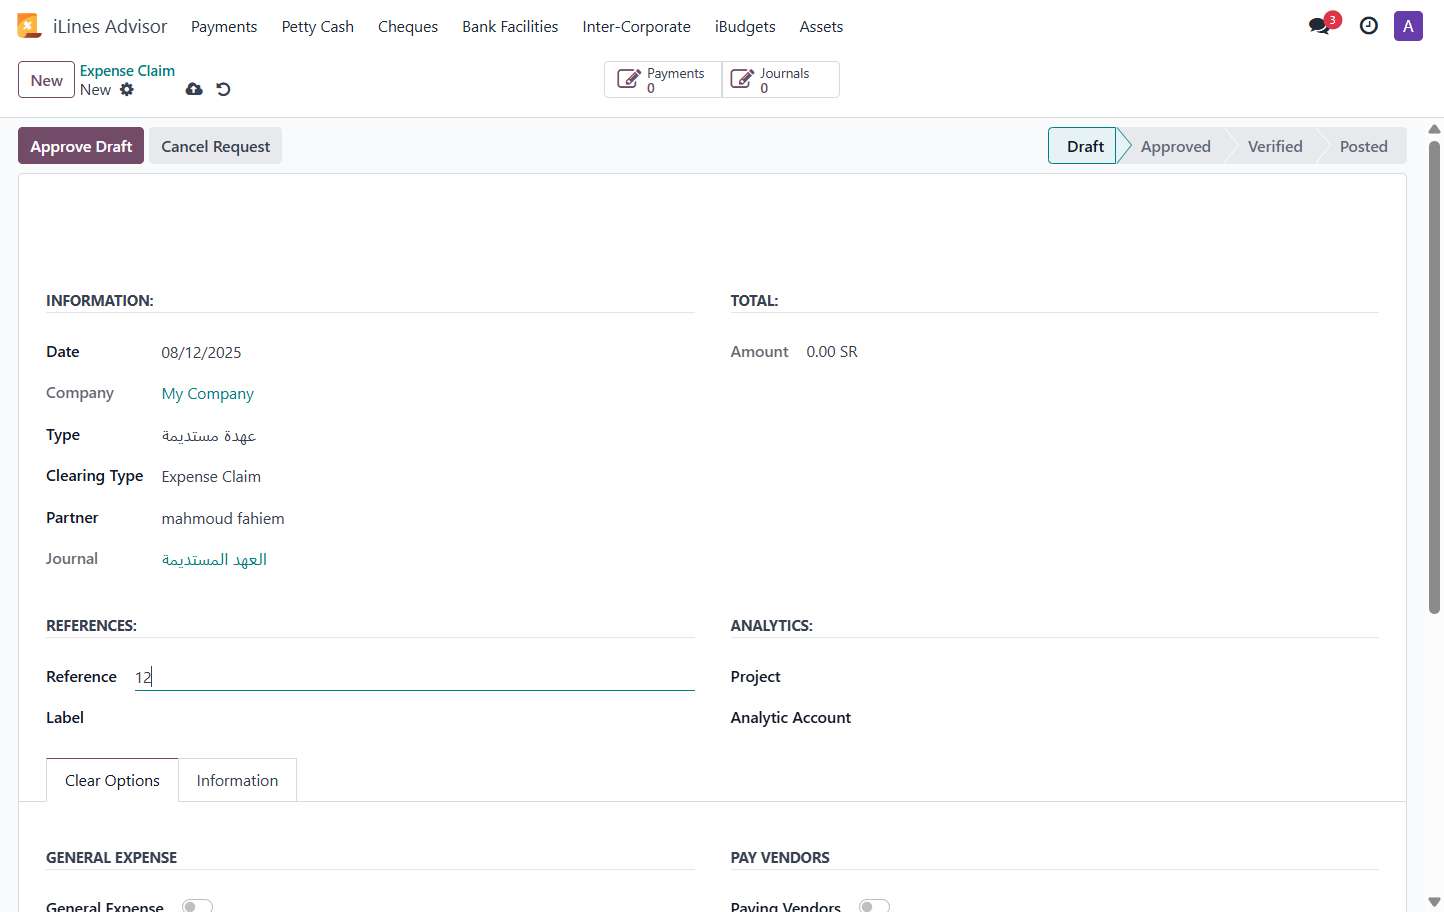
Task: Switch to the Information tab
Action: (238, 780)
